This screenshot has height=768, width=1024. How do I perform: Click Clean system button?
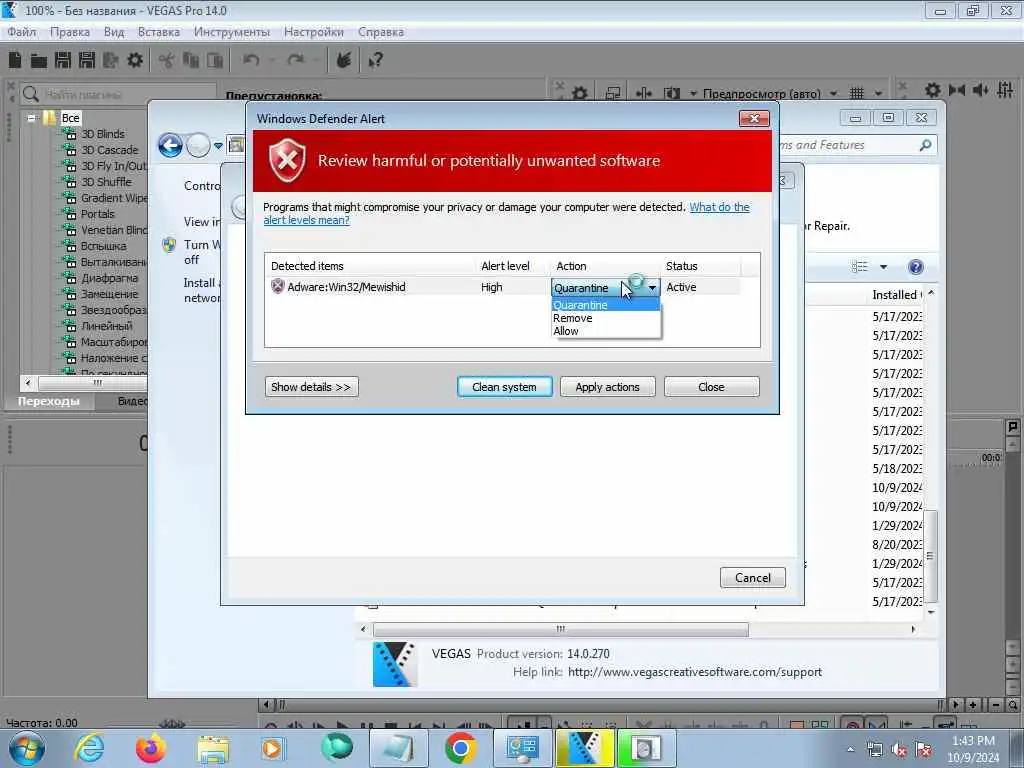(504, 387)
